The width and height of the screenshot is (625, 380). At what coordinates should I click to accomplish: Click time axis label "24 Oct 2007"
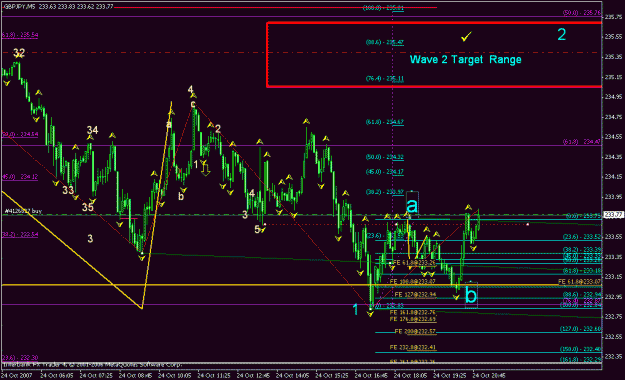click(17, 376)
